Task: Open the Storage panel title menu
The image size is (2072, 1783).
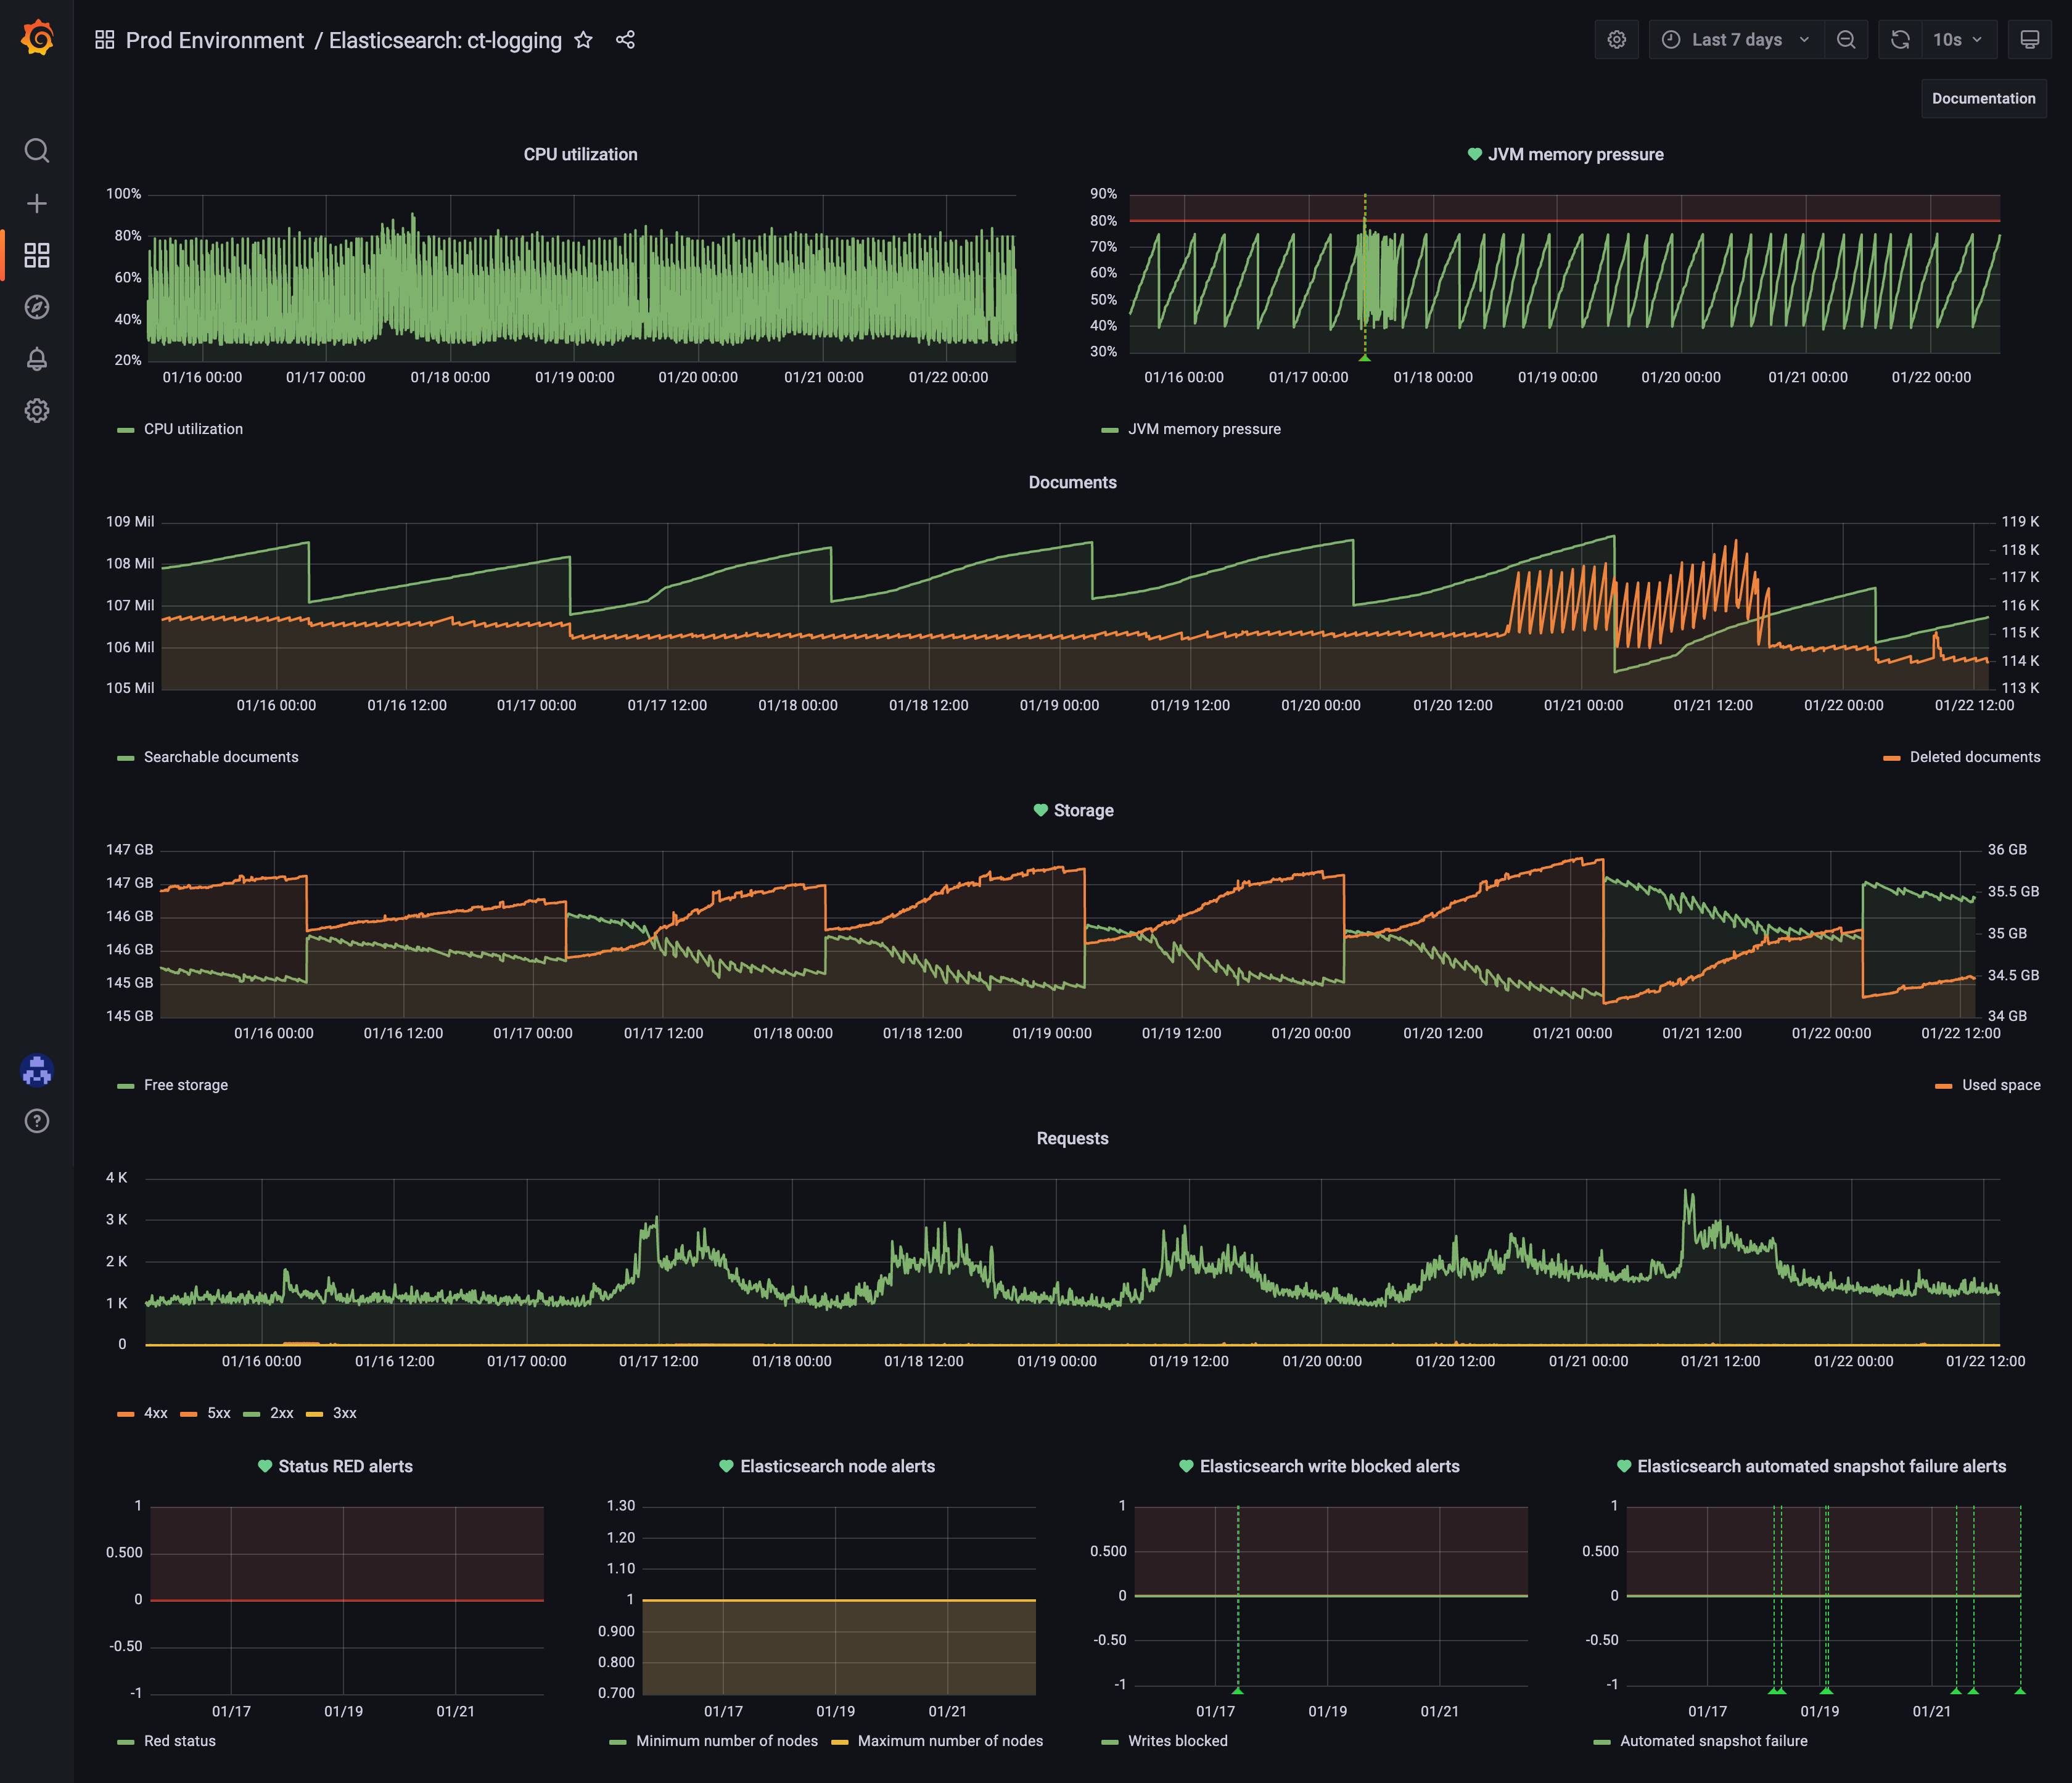Action: [1083, 810]
